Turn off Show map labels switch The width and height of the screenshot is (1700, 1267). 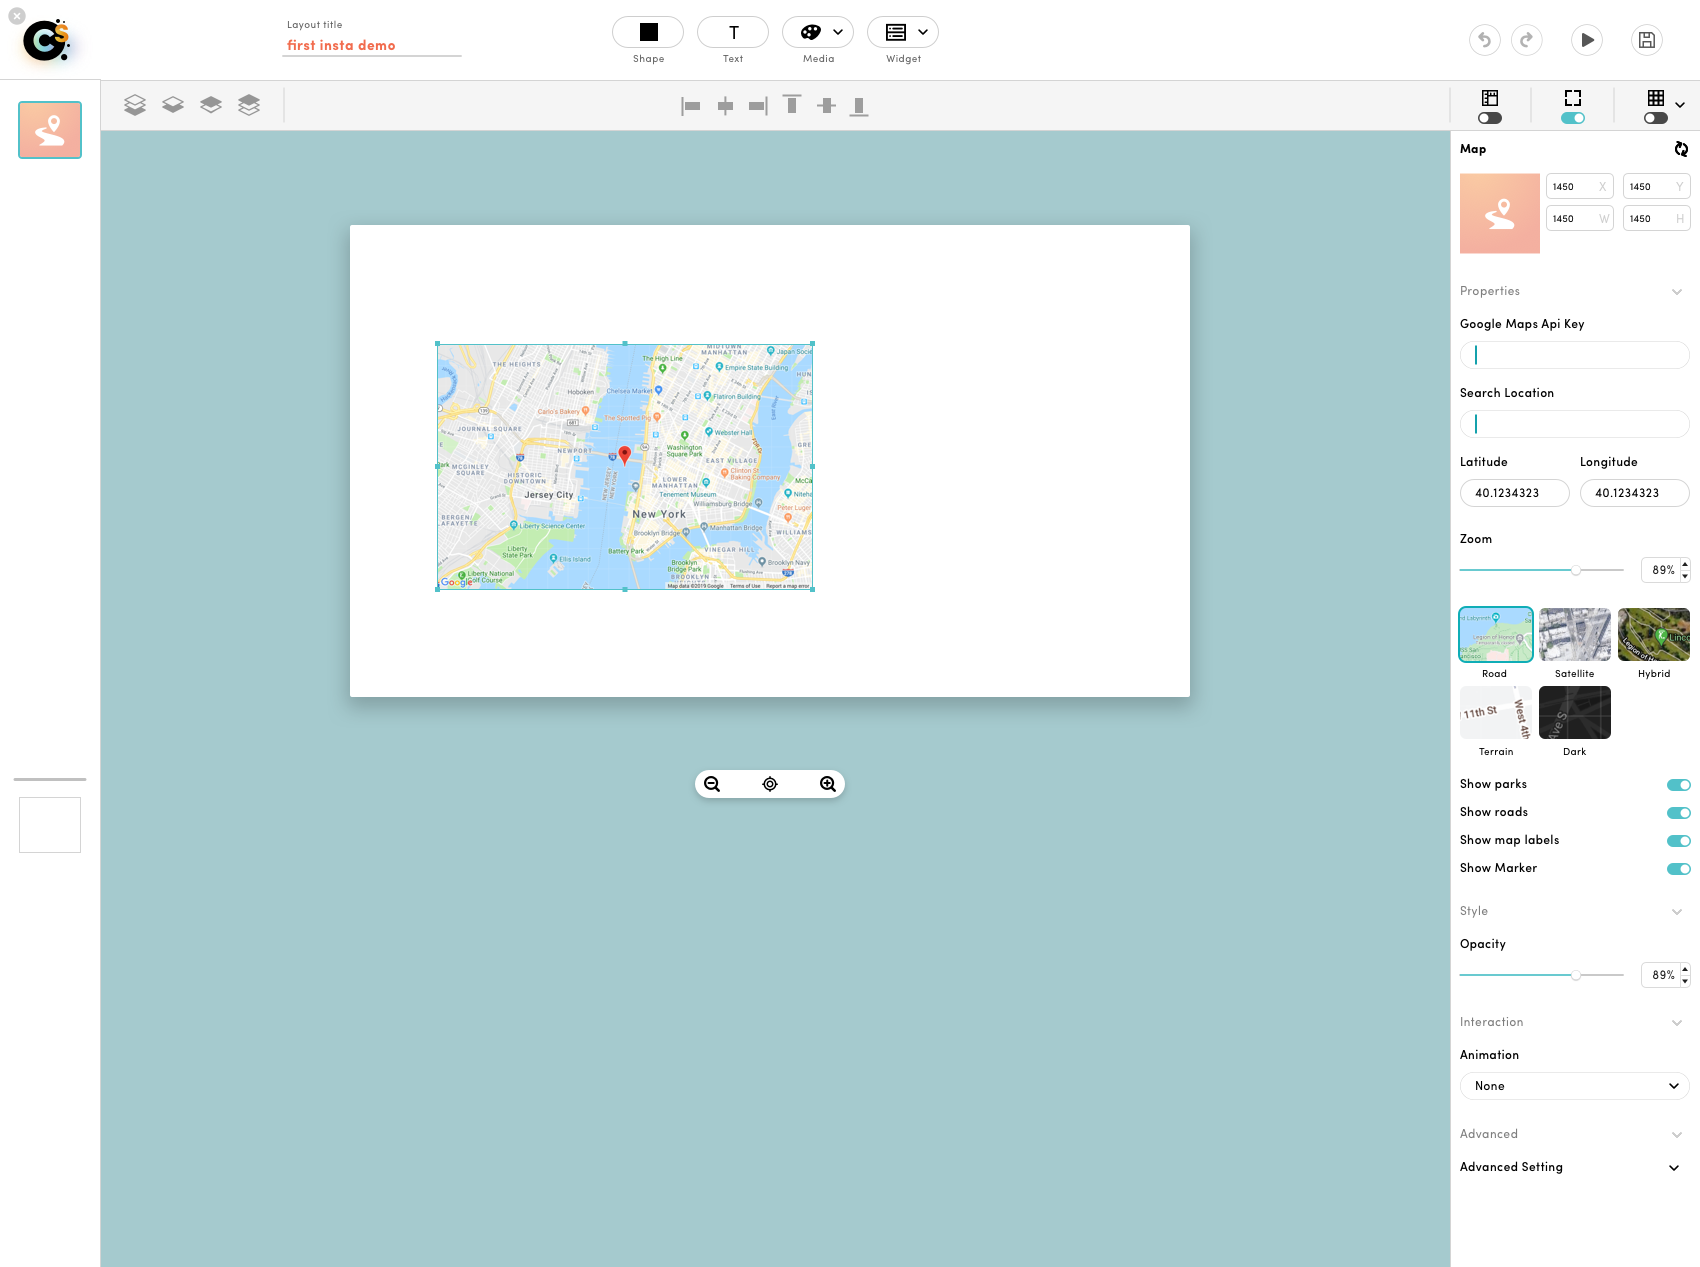point(1678,841)
